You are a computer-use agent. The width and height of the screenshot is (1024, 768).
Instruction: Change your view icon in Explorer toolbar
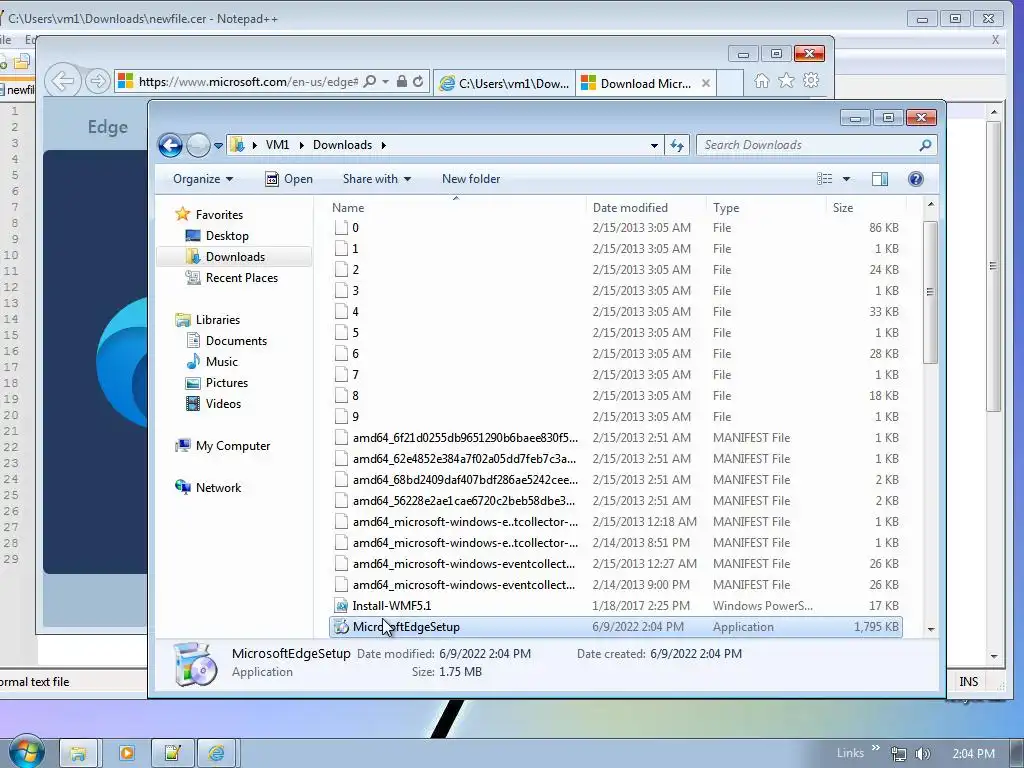(825, 179)
